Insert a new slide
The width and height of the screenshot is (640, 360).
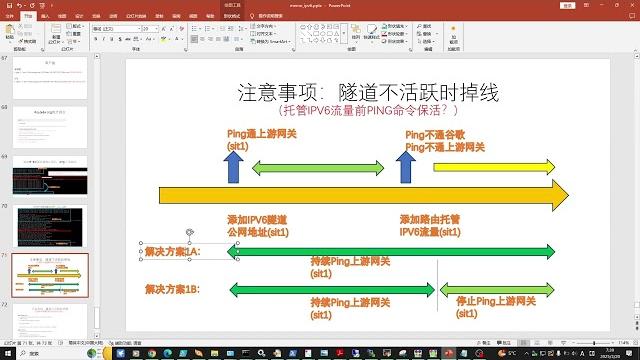coord(56,34)
